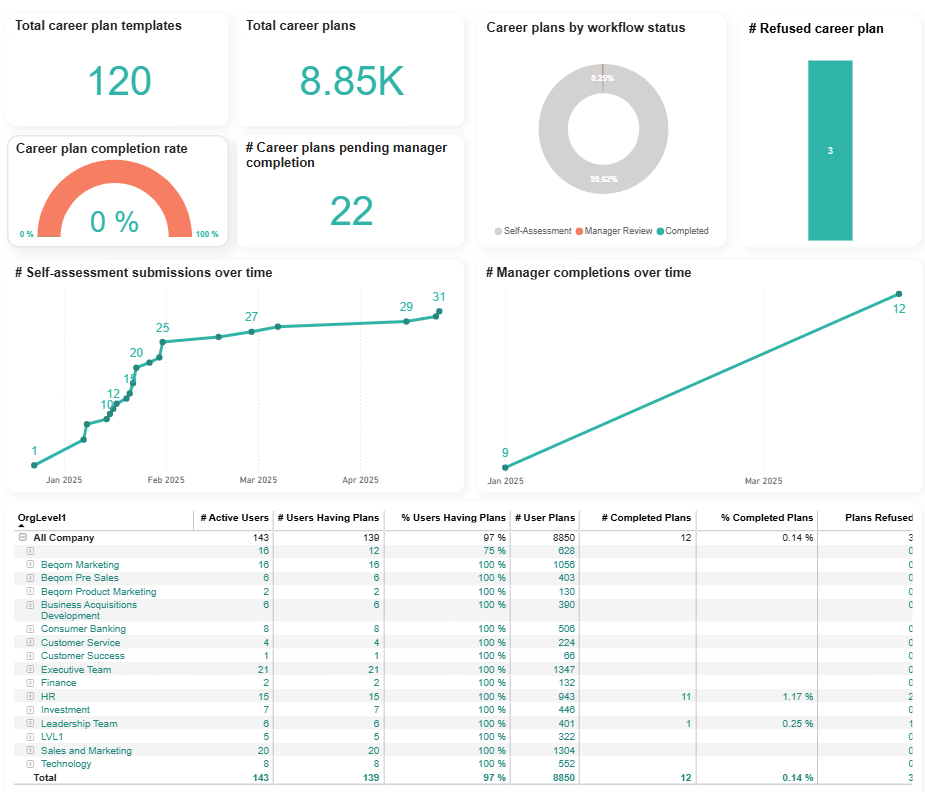Click the # Active Users column header
Viewport: 925px width, 792px height.
coord(234,518)
